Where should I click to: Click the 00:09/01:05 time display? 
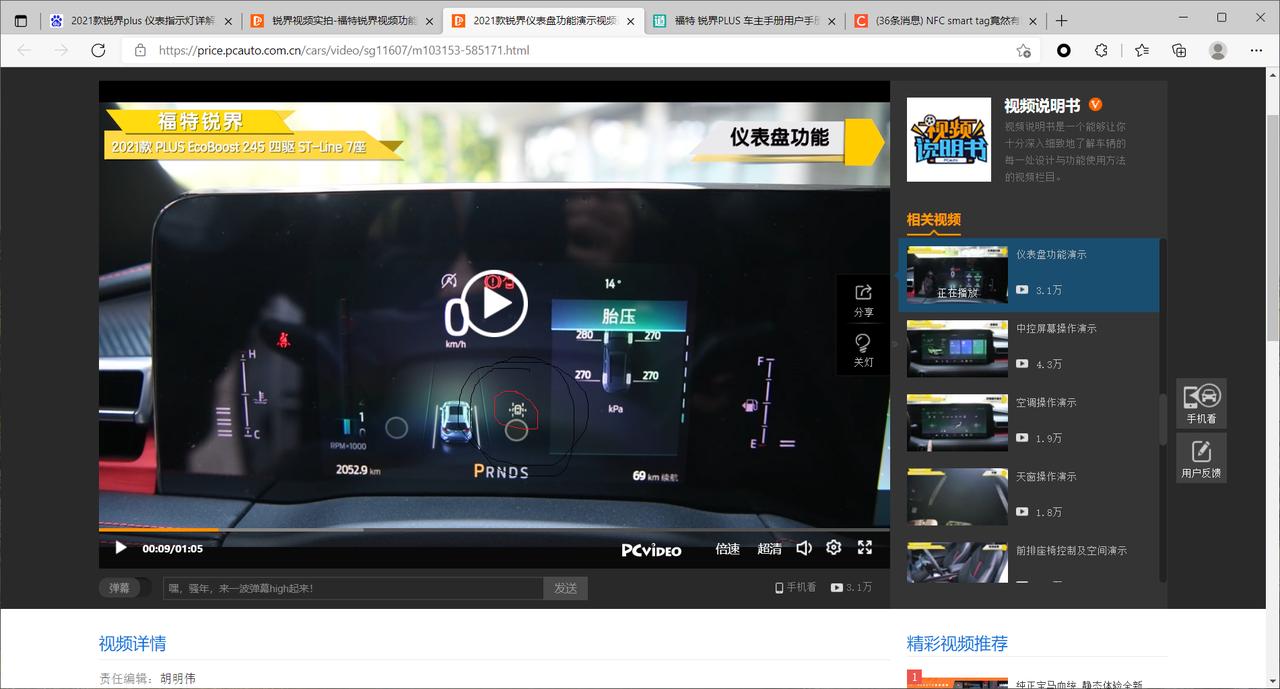coord(172,548)
